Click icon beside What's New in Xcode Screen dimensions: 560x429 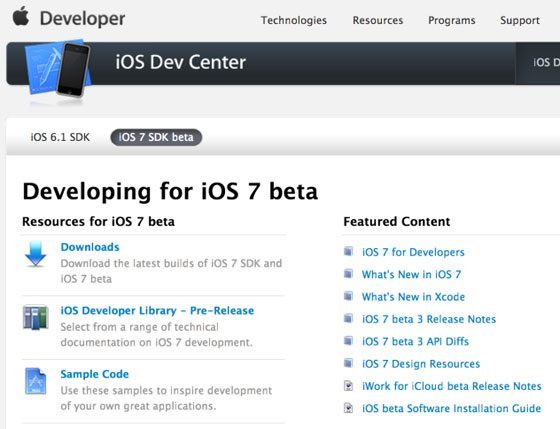pos(348,296)
